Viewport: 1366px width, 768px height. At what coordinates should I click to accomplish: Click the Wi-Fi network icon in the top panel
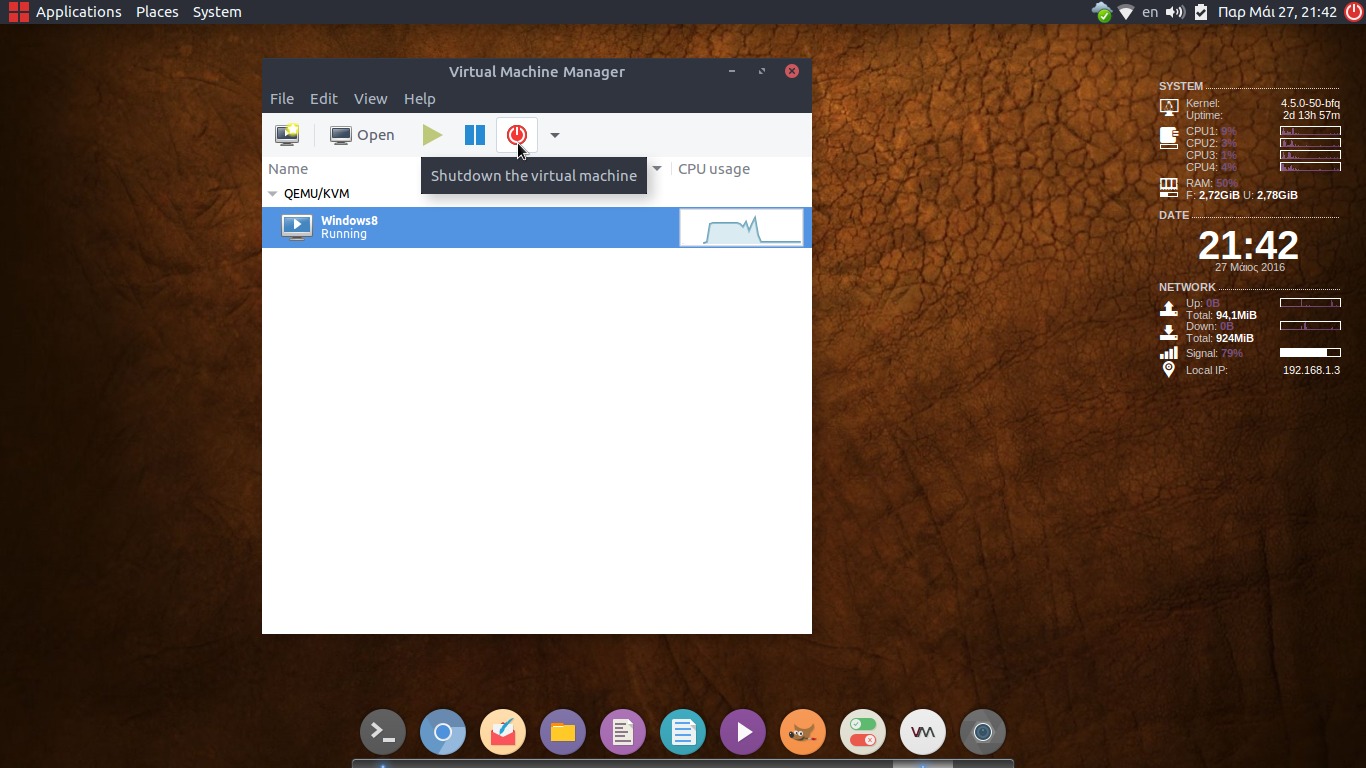(x=1126, y=12)
